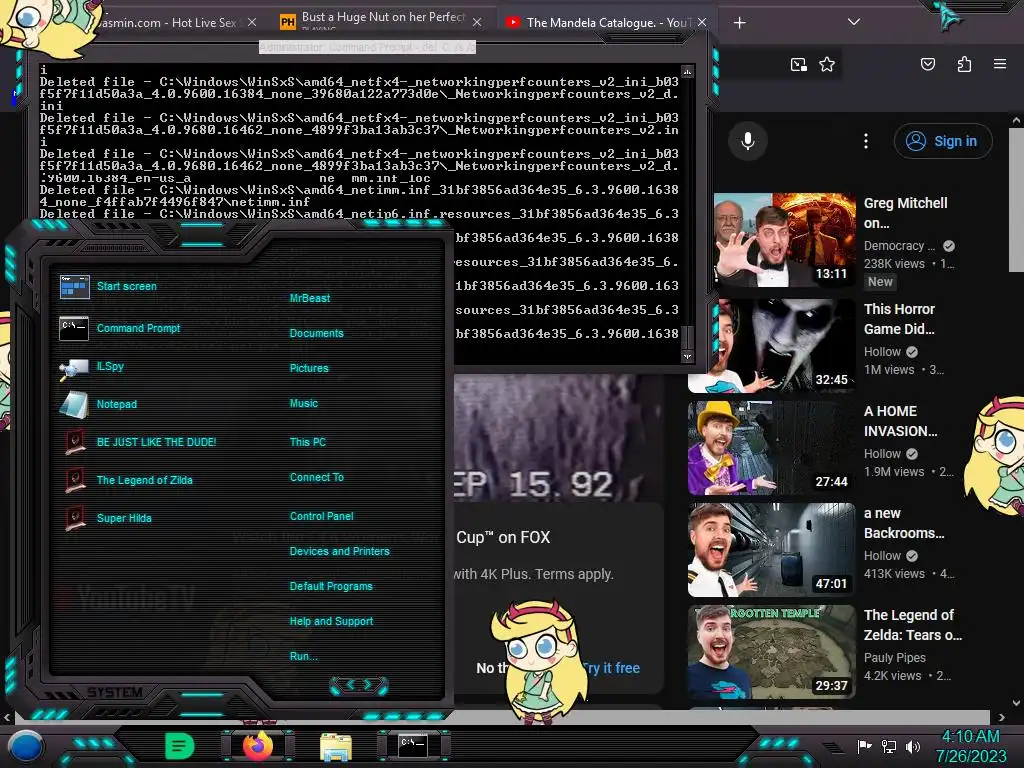Open This PC from start menu
This screenshot has width=1024, height=768.
(308, 442)
